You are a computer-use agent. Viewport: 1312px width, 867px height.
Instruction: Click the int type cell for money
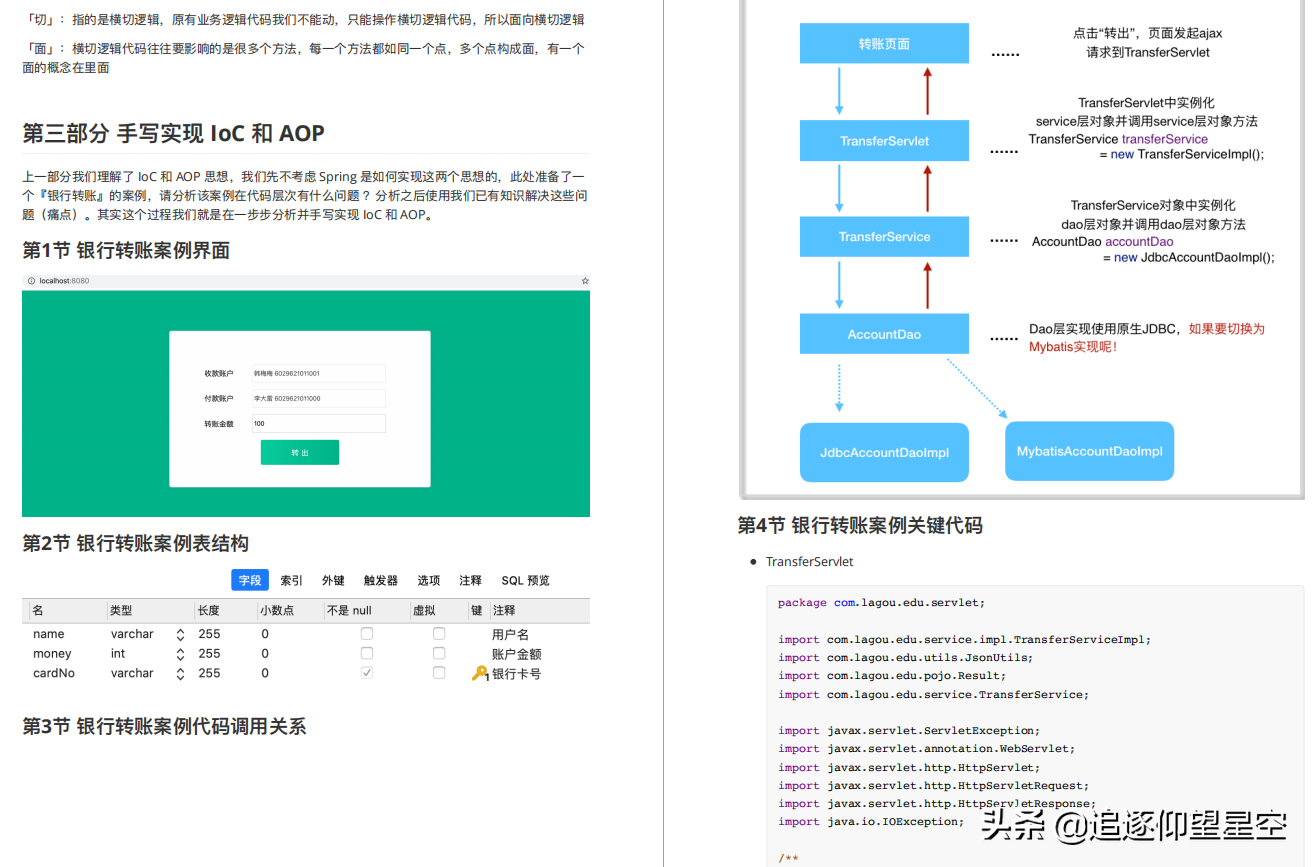[118, 654]
